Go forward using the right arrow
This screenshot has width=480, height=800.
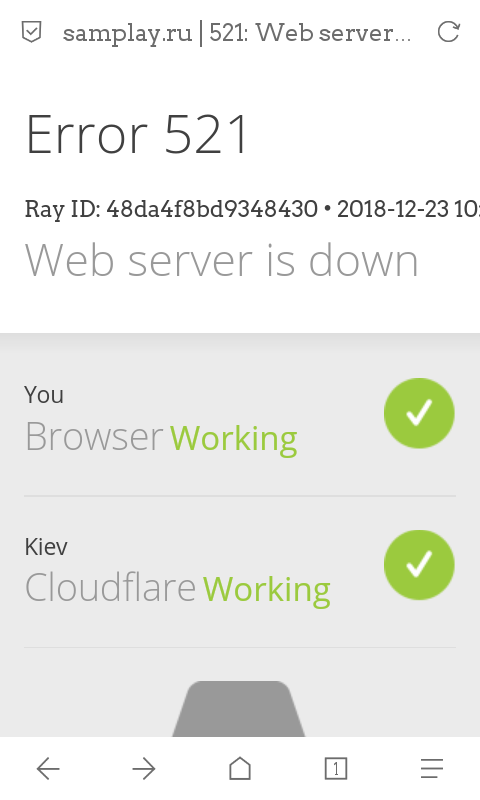144,768
